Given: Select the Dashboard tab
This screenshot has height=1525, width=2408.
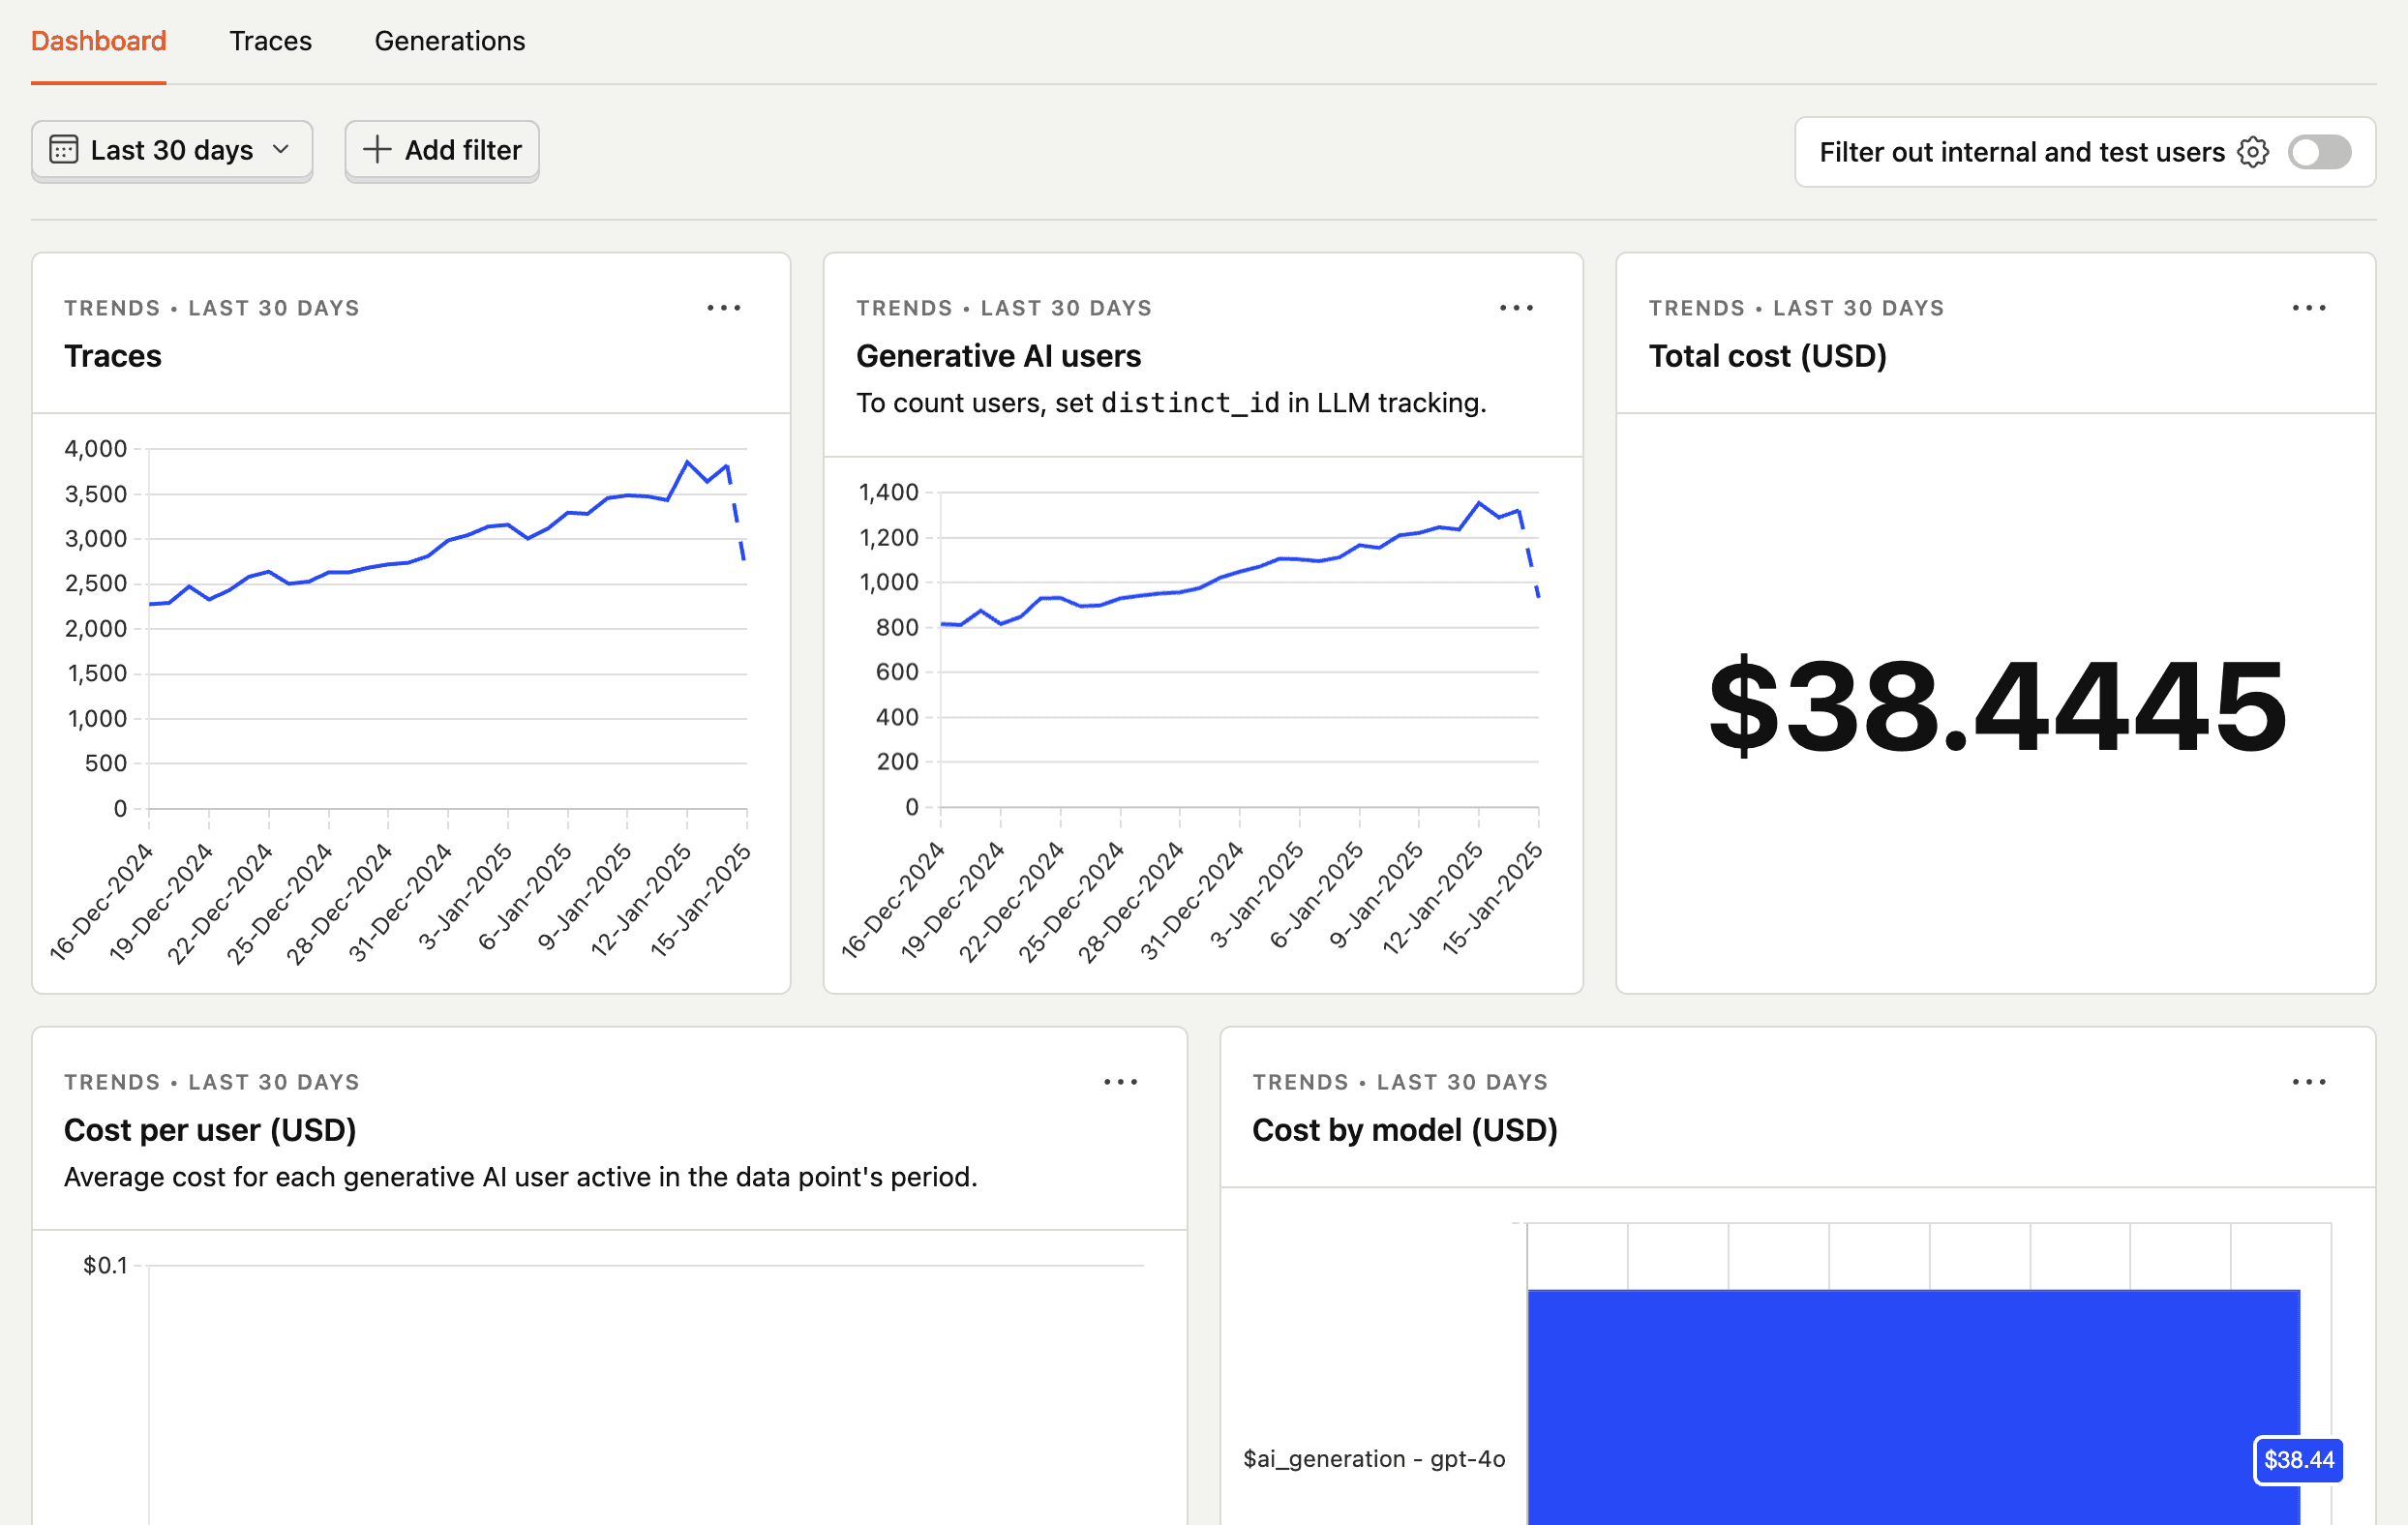Looking at the screenshot, I should tap(98, 41).
